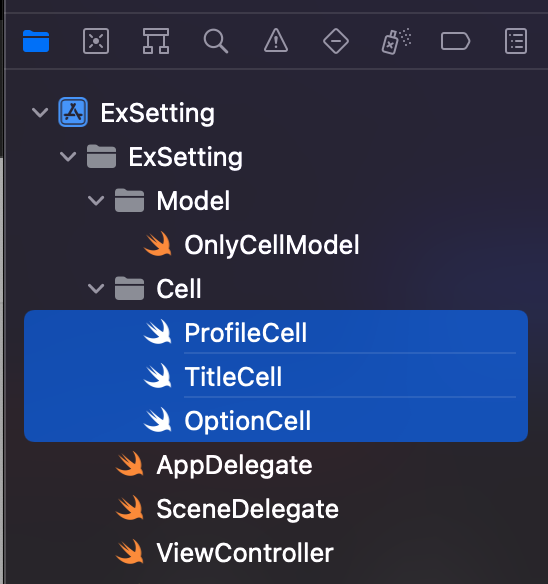Click the ExSetting project app icon
The width and height of the screenshot is (548, 584).
(x=73, y=112)
